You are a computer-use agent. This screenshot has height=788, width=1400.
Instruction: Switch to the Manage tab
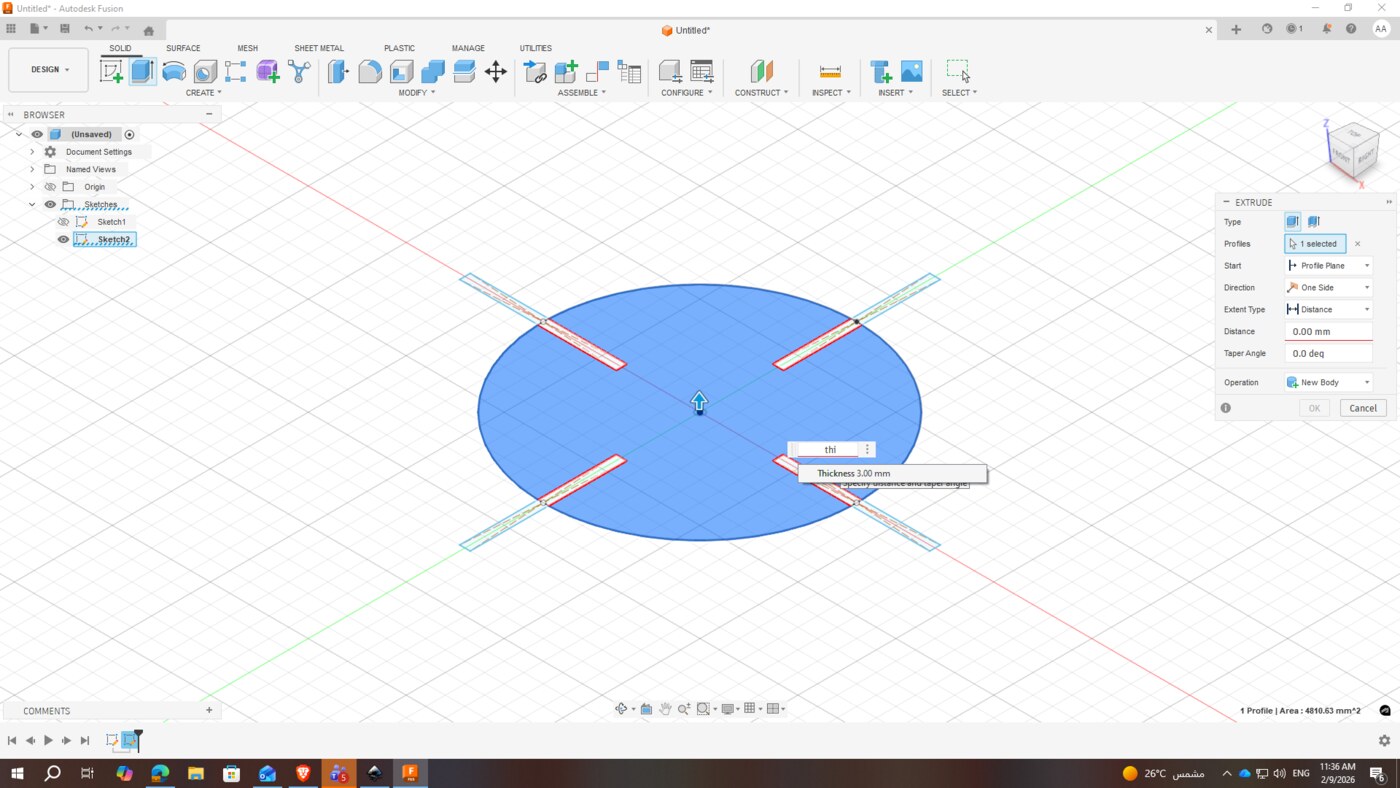tap(468, 48)
